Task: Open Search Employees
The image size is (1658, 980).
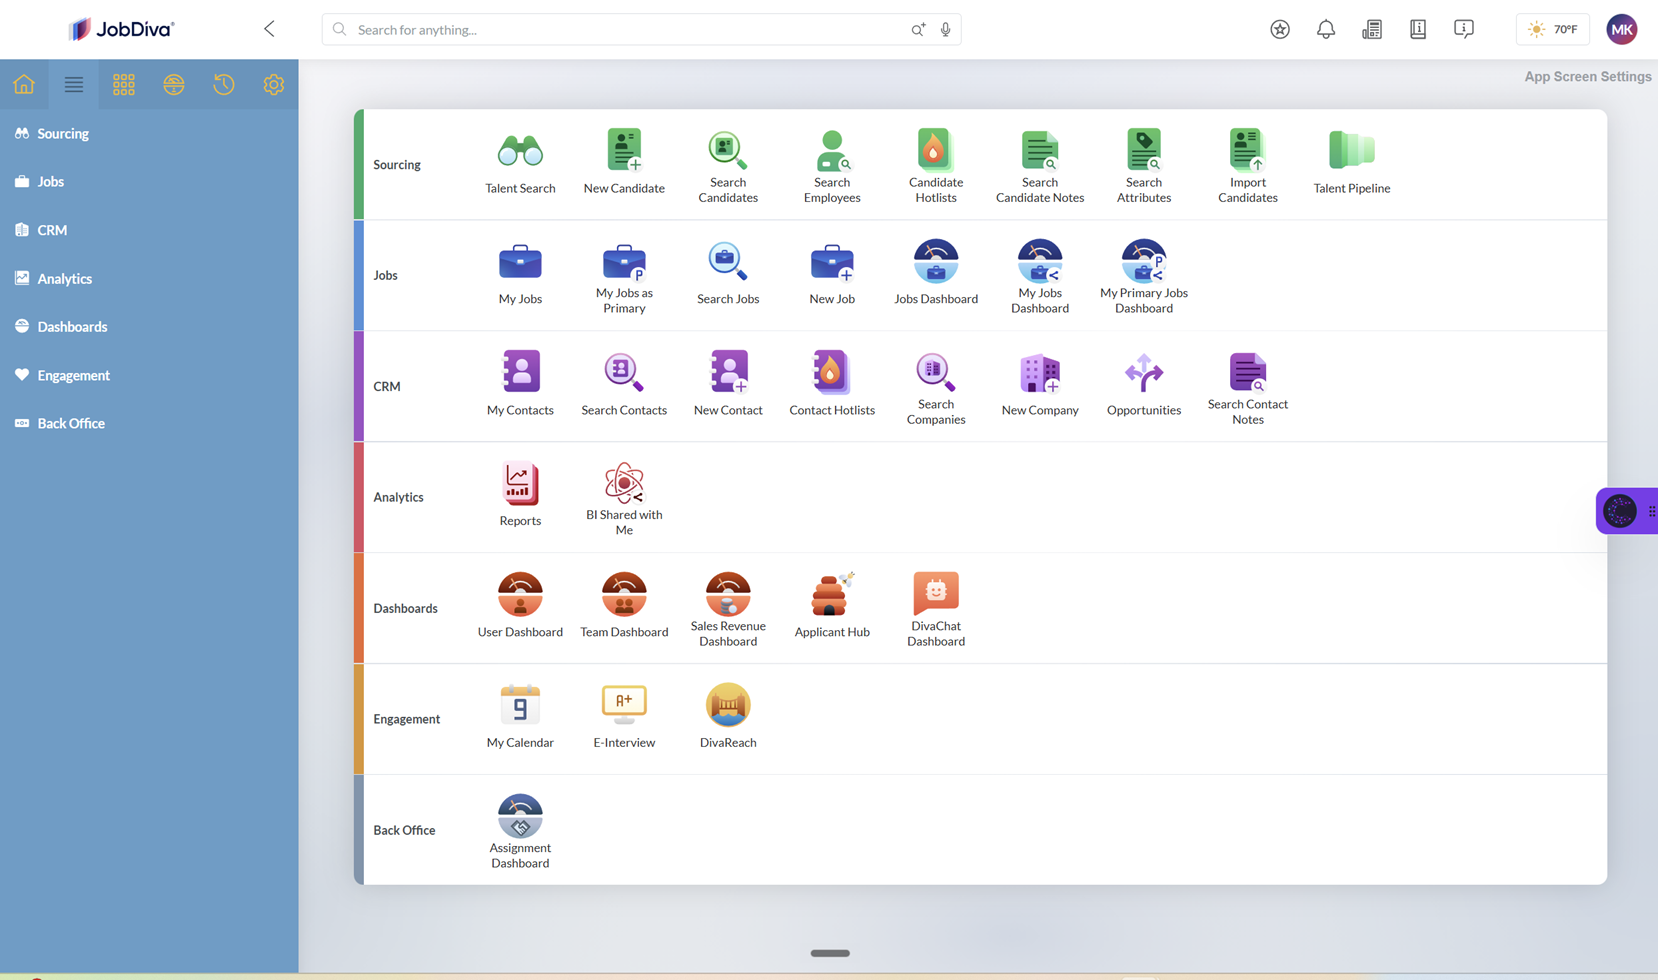Action: pyautogui.click(x=832, y=166)
